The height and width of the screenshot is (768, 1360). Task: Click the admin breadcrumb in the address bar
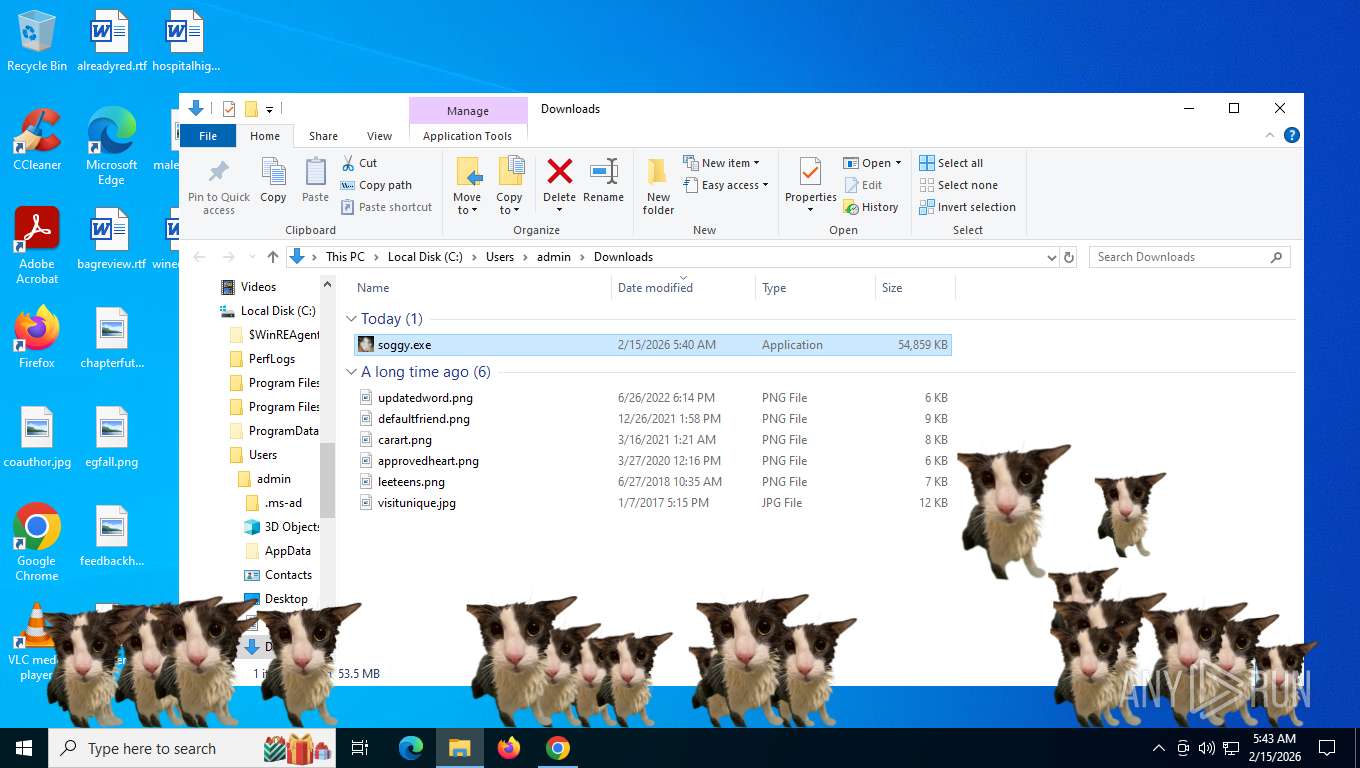pyautogui.click(x=554, y=257)
